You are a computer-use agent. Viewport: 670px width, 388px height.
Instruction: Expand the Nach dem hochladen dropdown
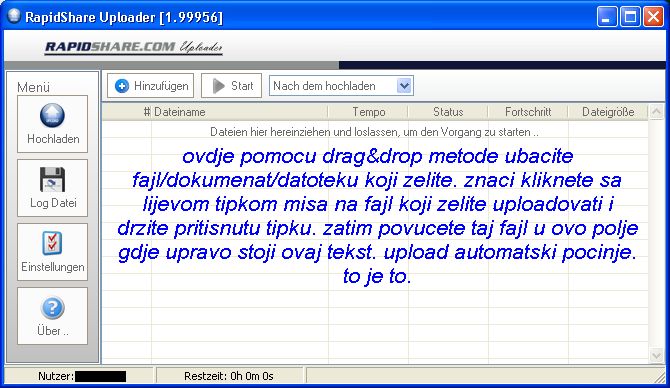coord(341,86)
